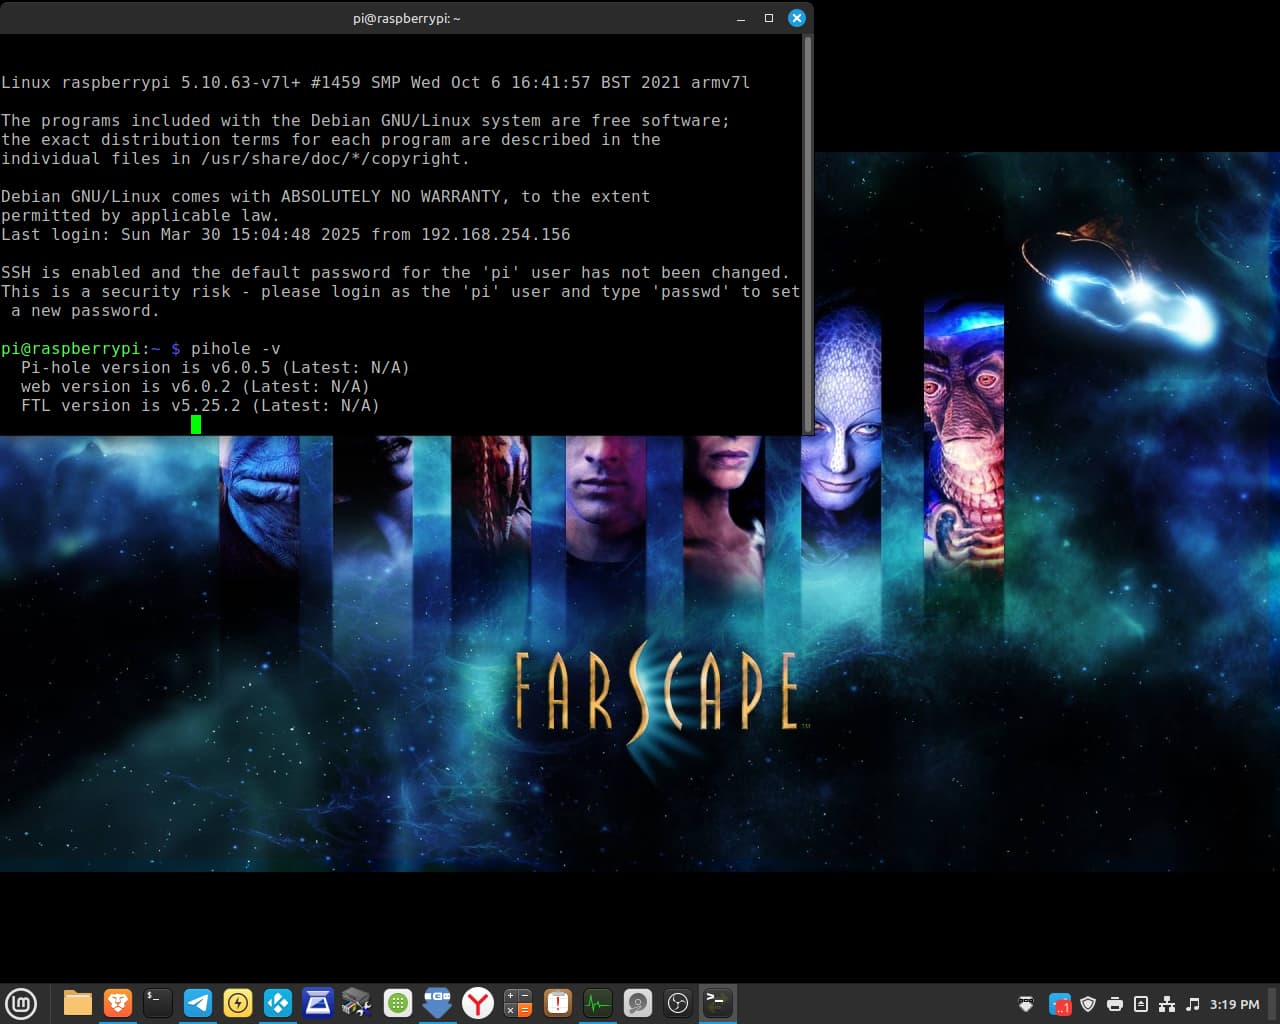Screen dimensions: 1280x1024
Task: Open the calculator app in taskbar
Action: tap(518, 1003)
